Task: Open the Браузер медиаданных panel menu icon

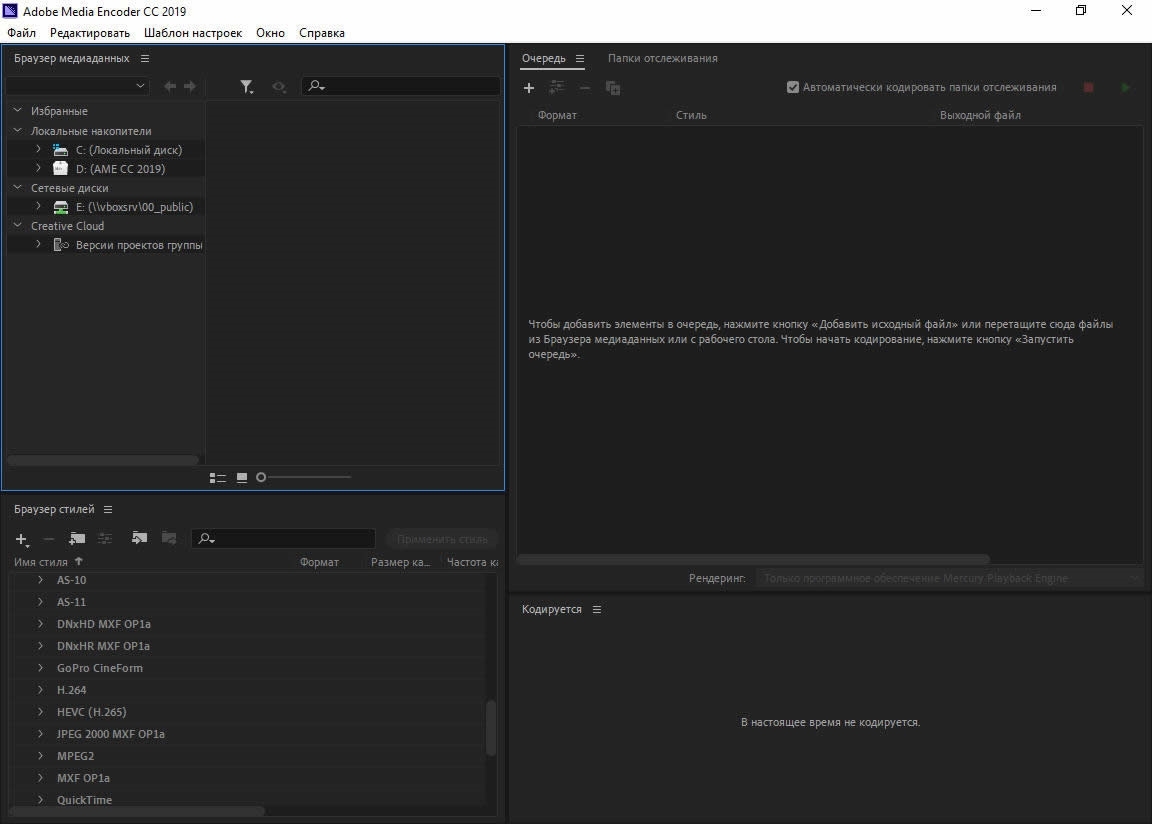Action: 145,59
